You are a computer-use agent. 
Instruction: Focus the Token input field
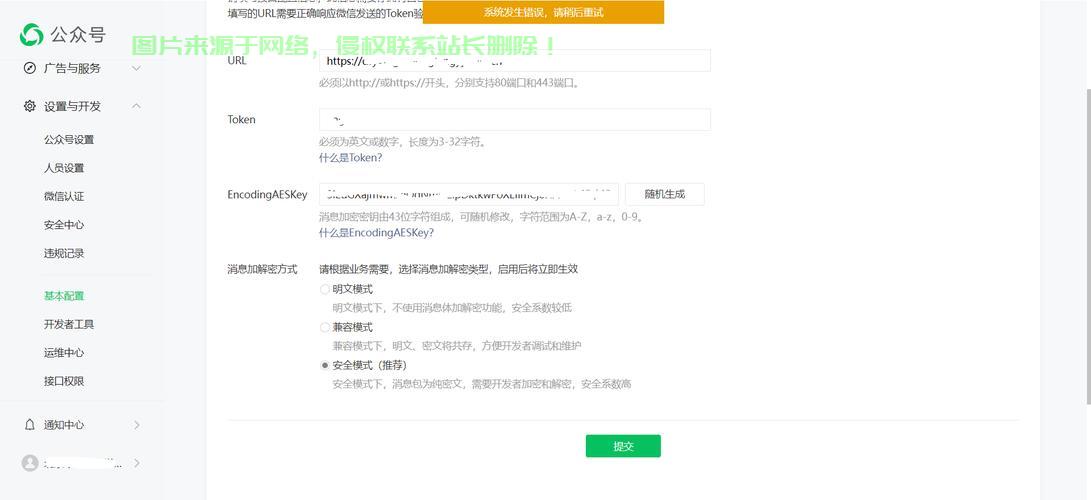[x=515, y=120]
